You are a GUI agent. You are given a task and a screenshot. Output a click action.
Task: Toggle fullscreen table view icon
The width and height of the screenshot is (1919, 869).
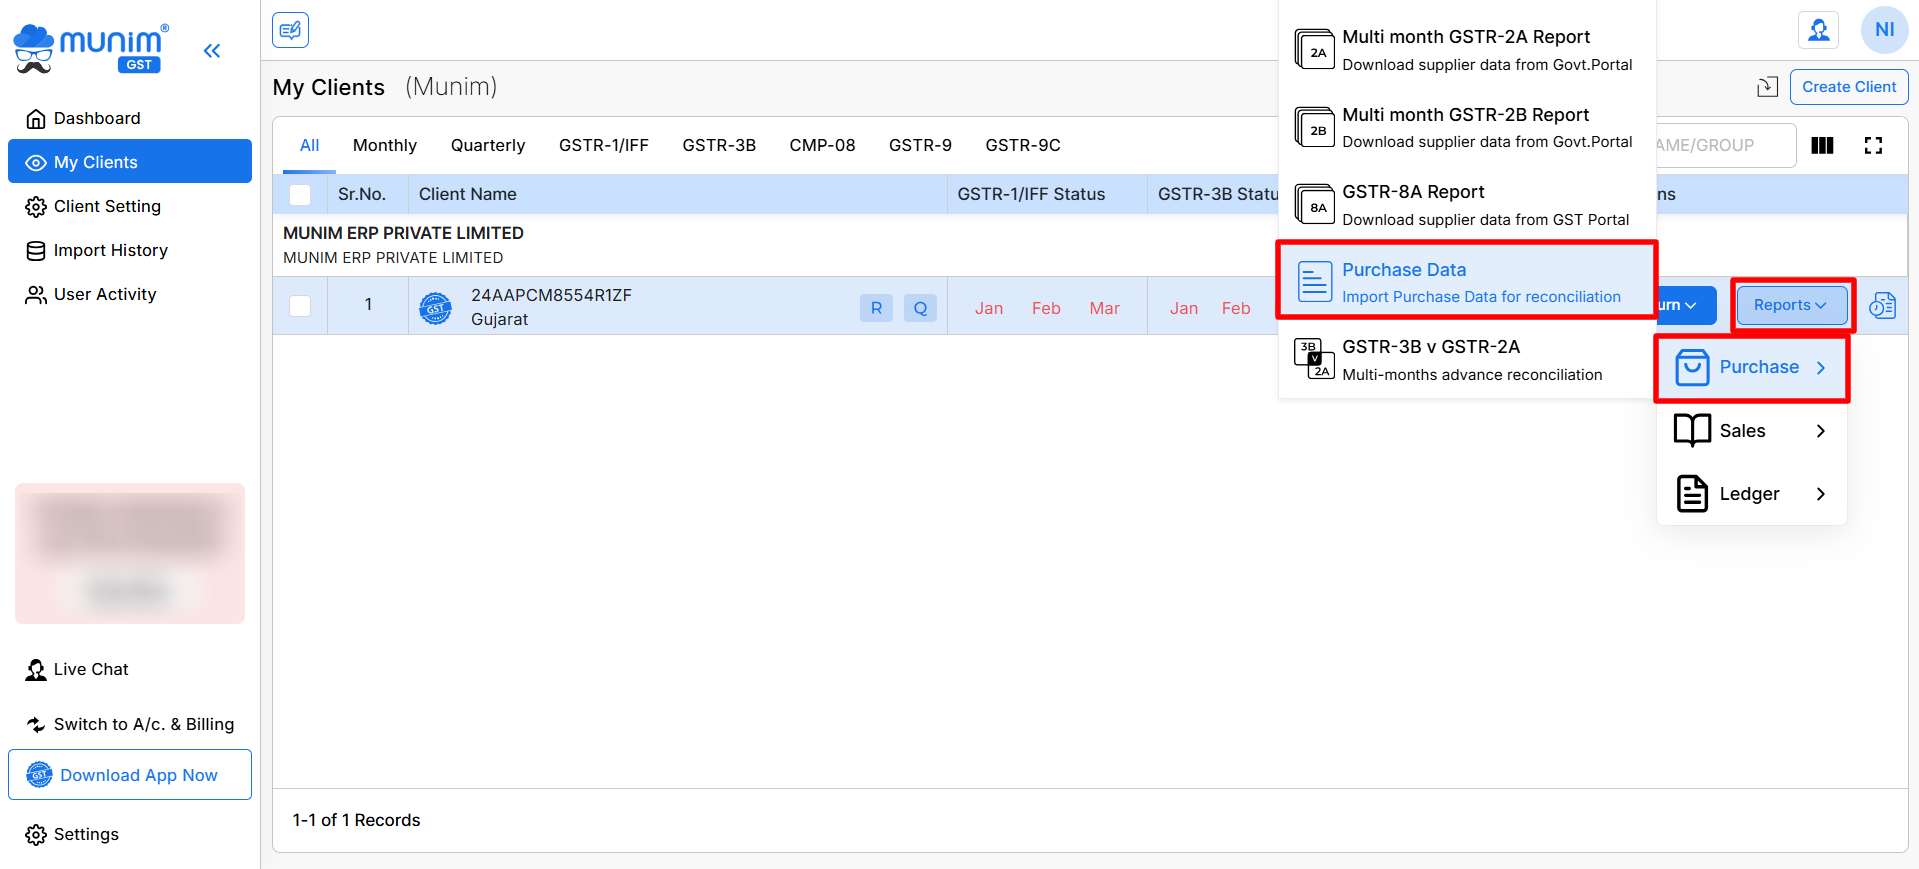click(x=1873, y=146)
